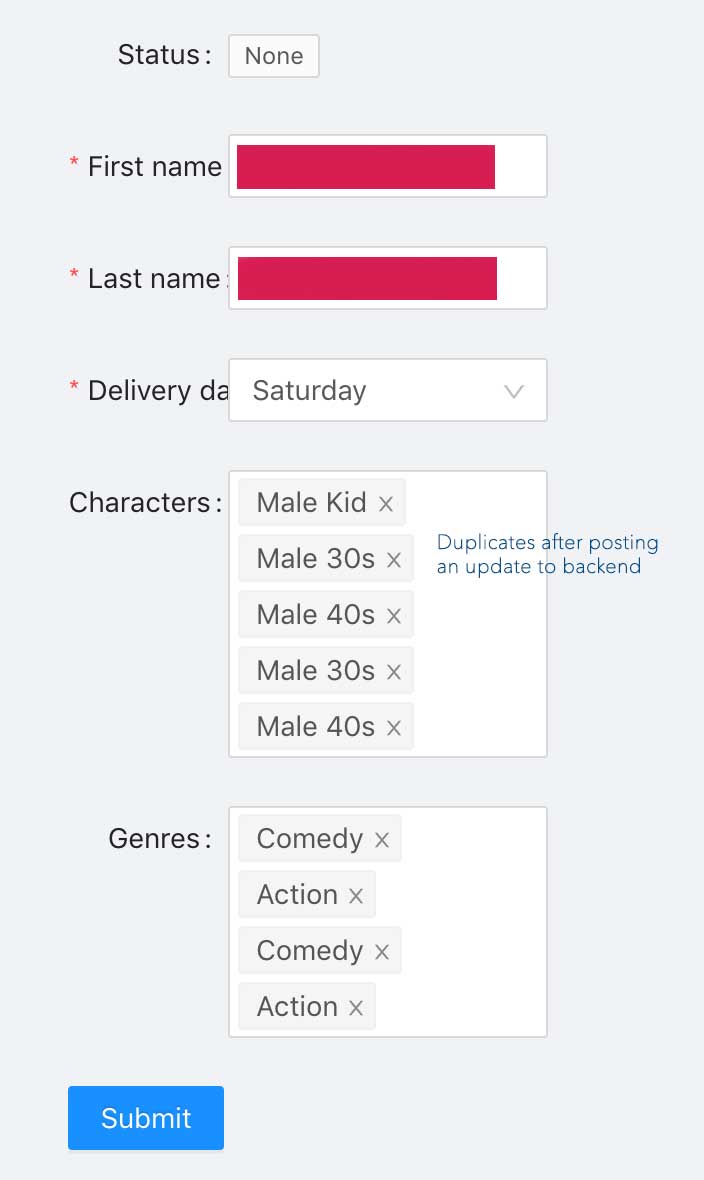Click the Submit button
The image size is (704, 1180).
145,1118
